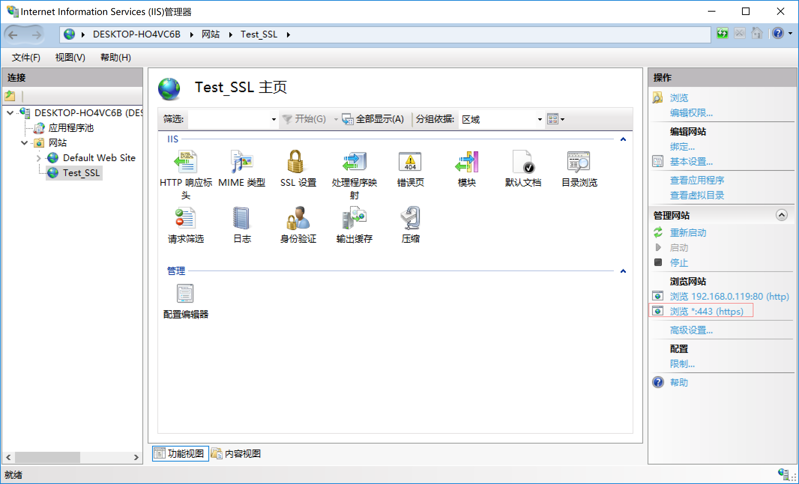The width and height of the screenshot is (799, 484).
Task: Click the address breadcrumb Test_SSL
Action: click(x=259, y=34)
